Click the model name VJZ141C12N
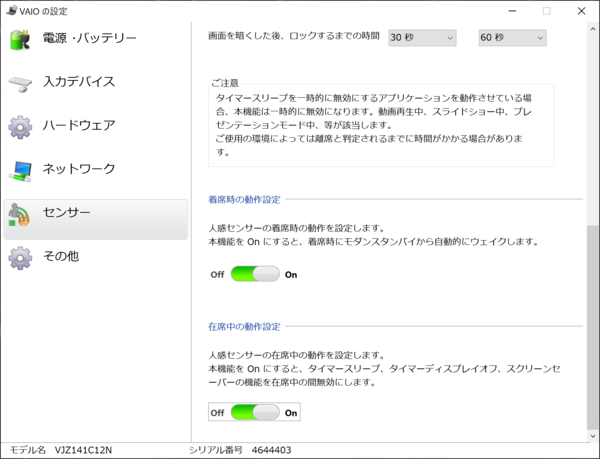 click(83, 450)
